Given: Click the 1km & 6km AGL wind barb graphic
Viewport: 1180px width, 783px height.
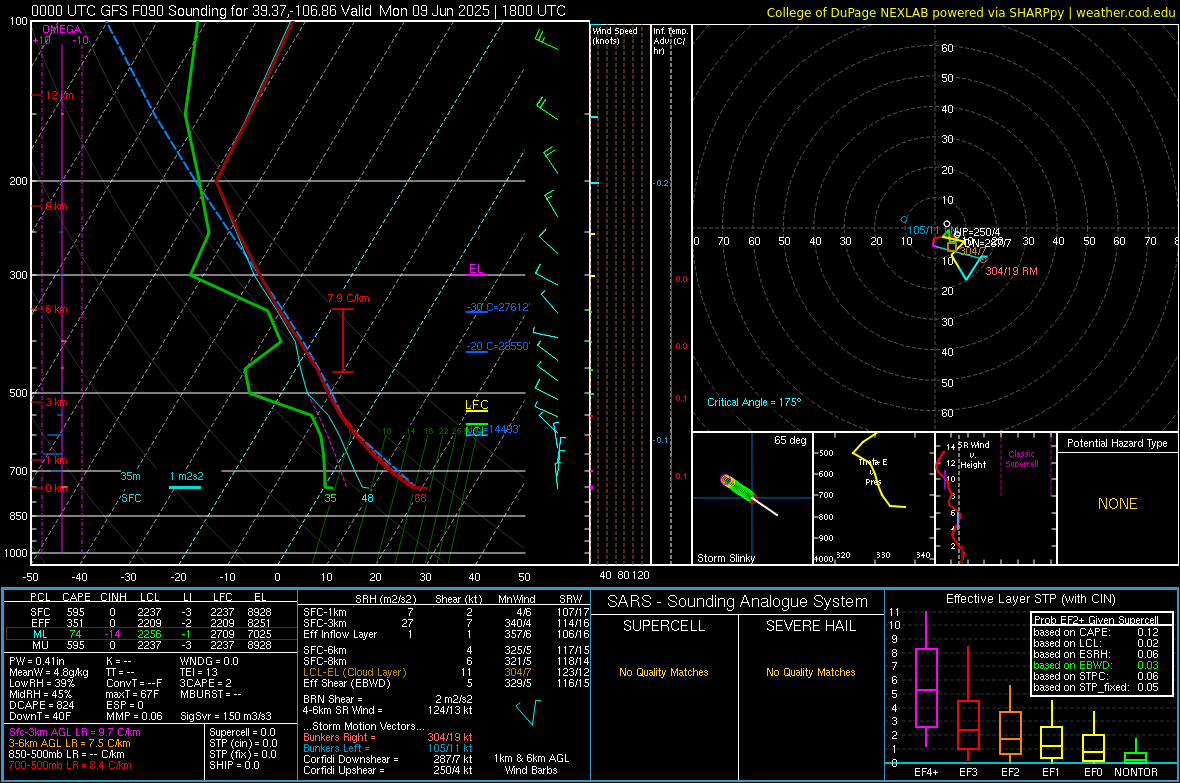Looking at the screenshot, I should [x=529, y=711].
